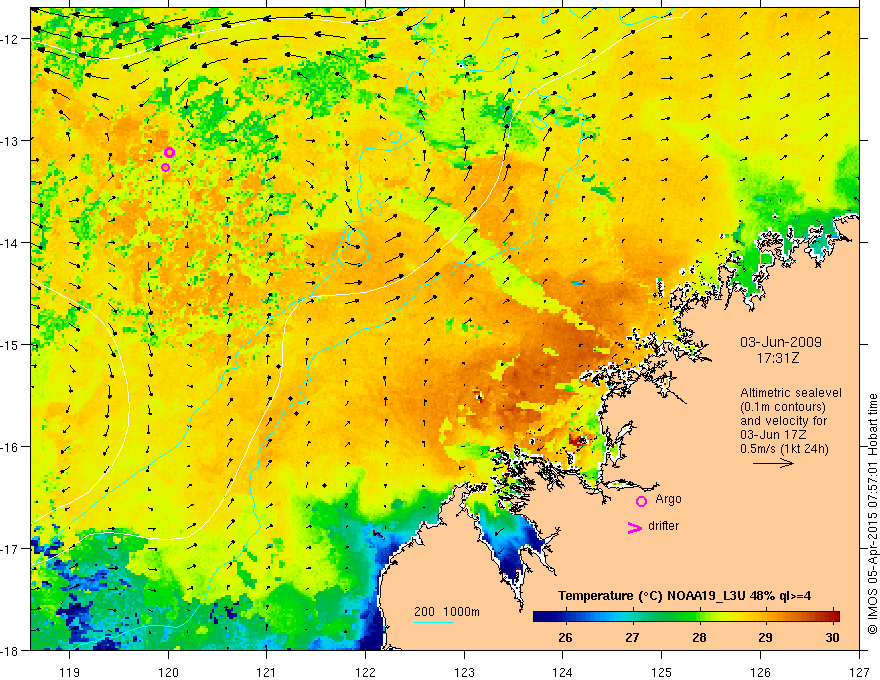
Task: Click the '-13' latitude axis label
Action: 11,141
